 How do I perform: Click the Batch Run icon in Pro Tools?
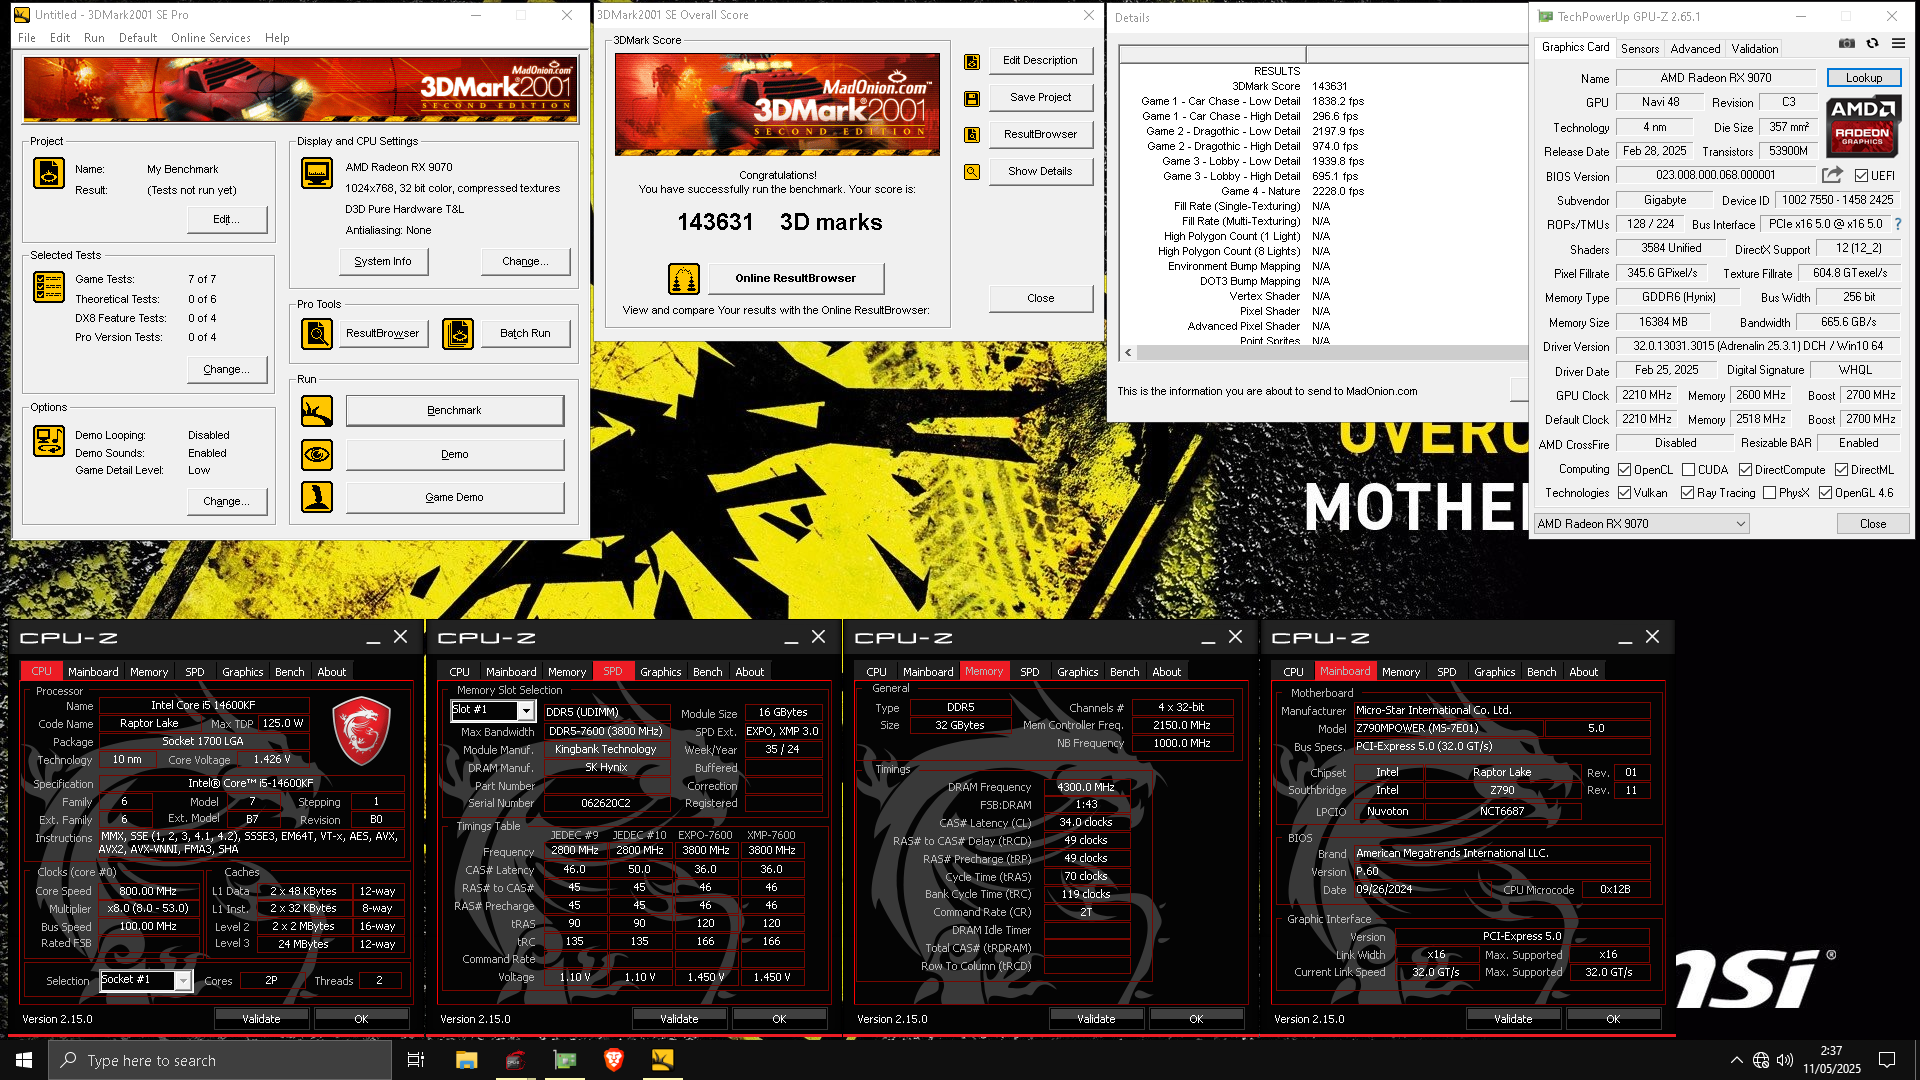click(458, 333)
